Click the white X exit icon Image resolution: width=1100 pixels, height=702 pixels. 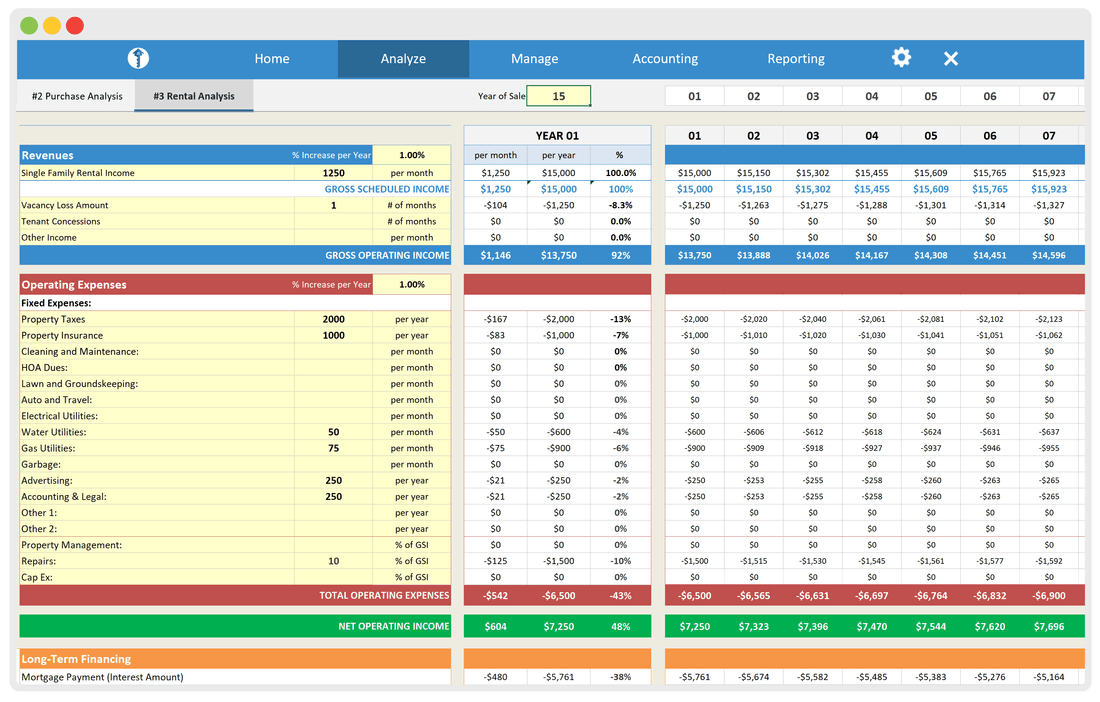tap(950, 58)
